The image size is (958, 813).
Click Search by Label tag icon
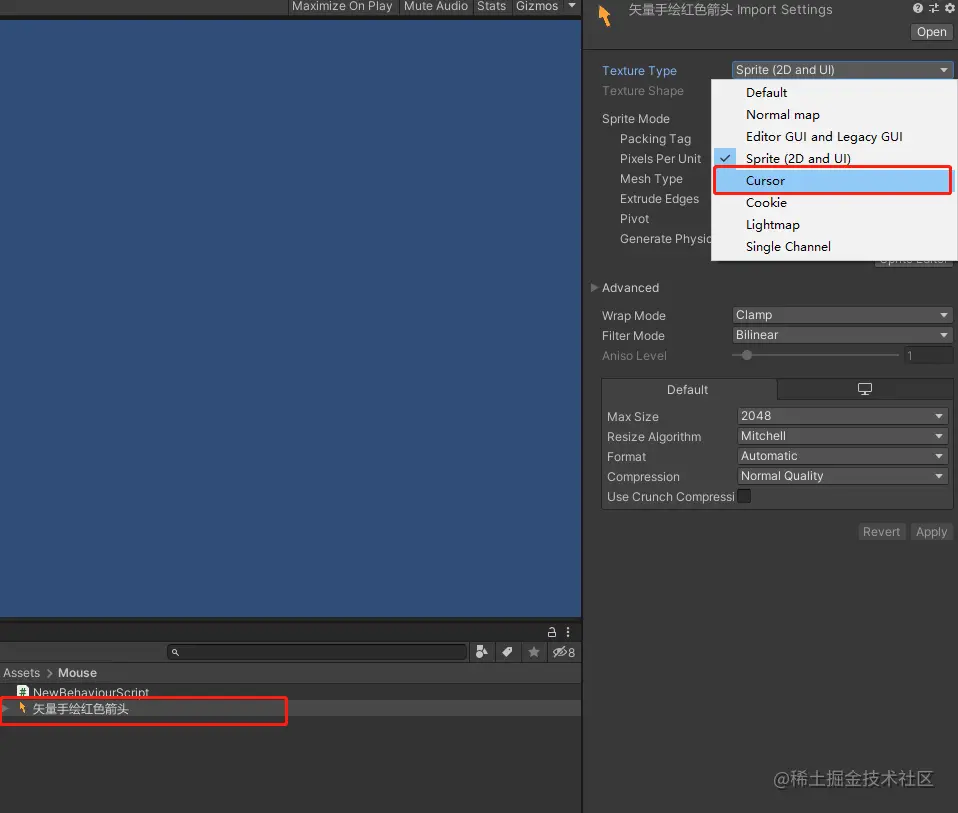[507, 652]
